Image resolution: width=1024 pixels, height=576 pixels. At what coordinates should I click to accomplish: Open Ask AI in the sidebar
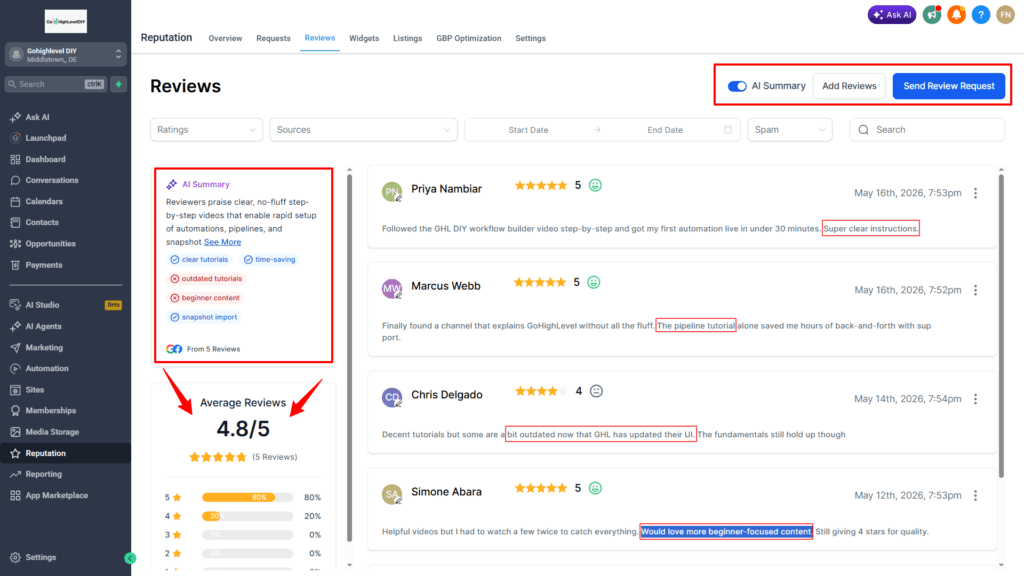37,117
